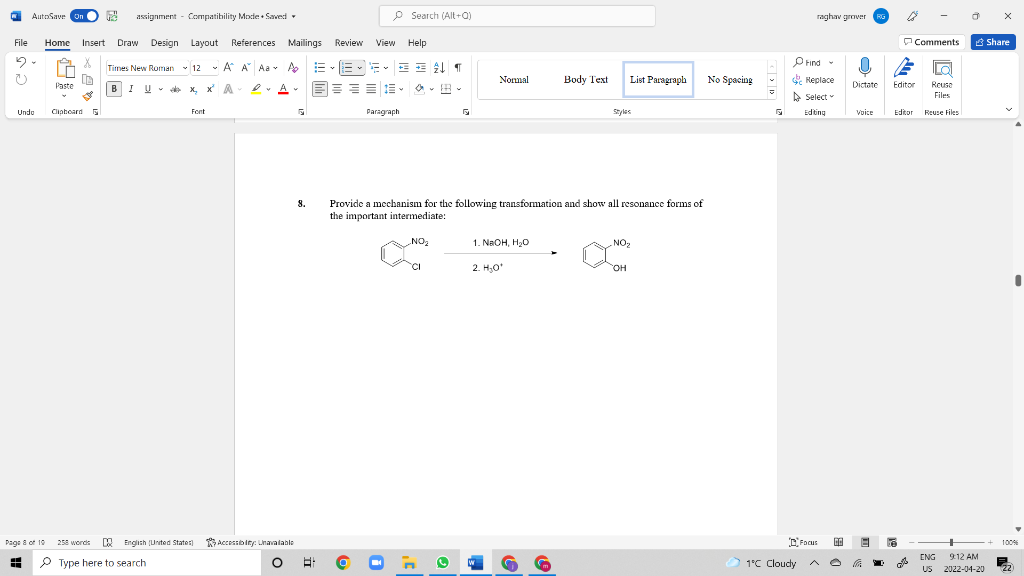Screen dimensions: 1024x576
Task: Open the References ribbon tab
Action: (252, 42)
